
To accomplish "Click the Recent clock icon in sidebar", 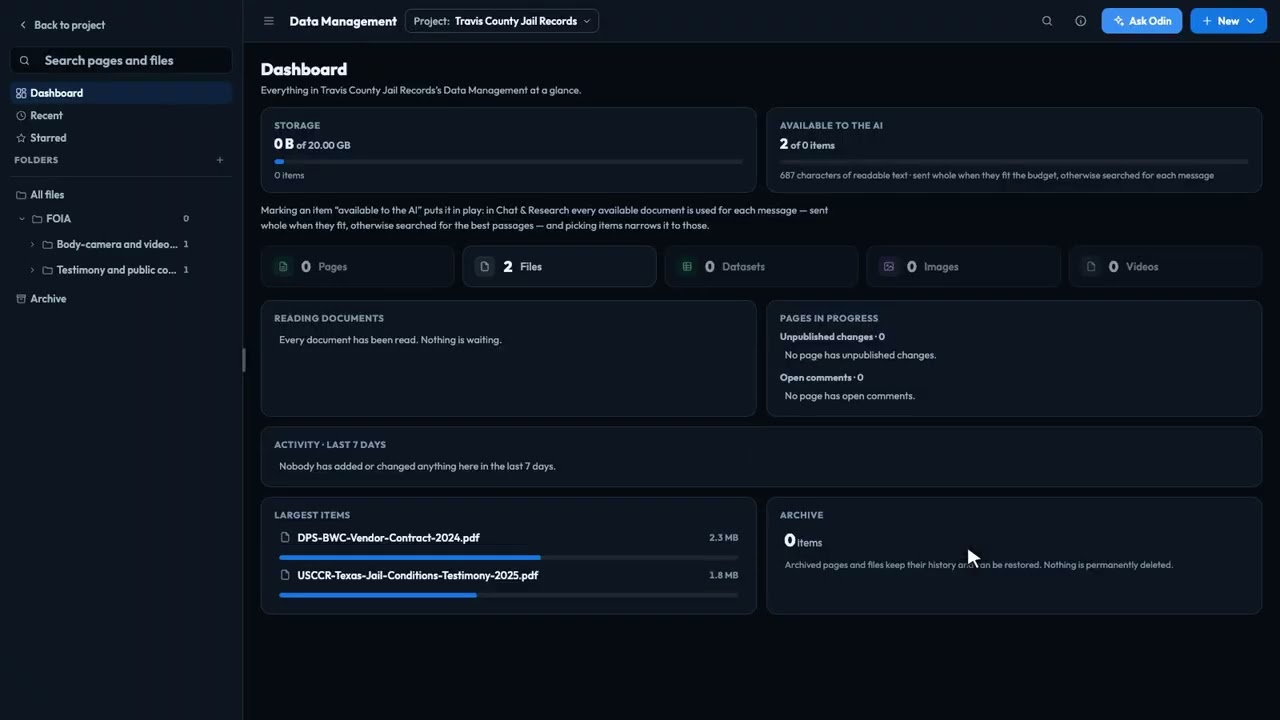I will [21, 116].
